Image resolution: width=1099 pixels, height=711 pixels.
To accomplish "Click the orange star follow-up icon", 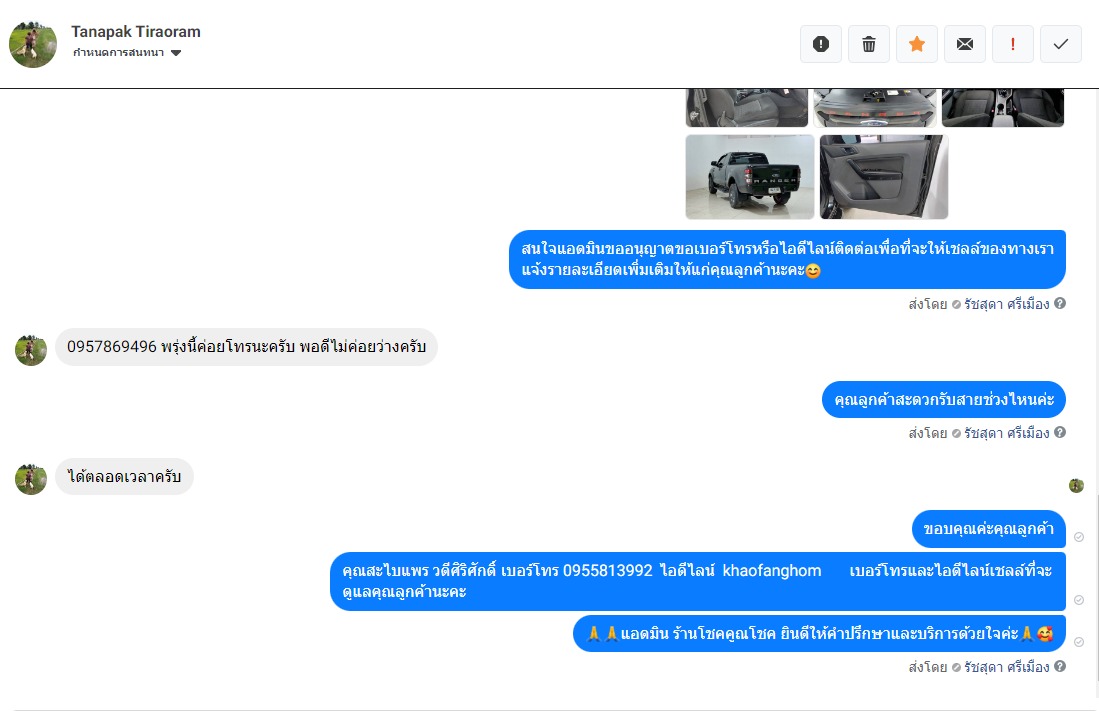I will [x=917, y=44].
